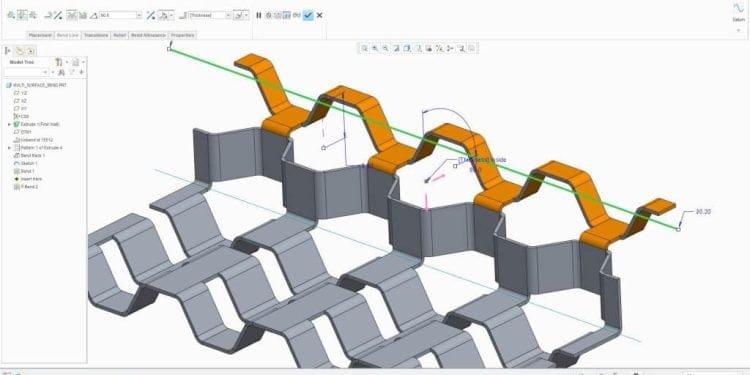Open the Thickness radius dropdown
This screenshot has width=750, height=375.
coord(228,15)
